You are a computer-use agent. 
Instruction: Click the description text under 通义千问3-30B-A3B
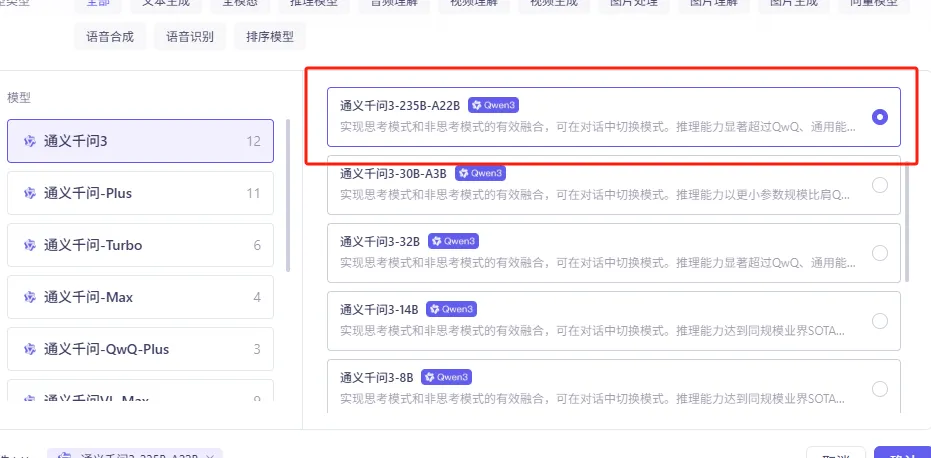595,195
